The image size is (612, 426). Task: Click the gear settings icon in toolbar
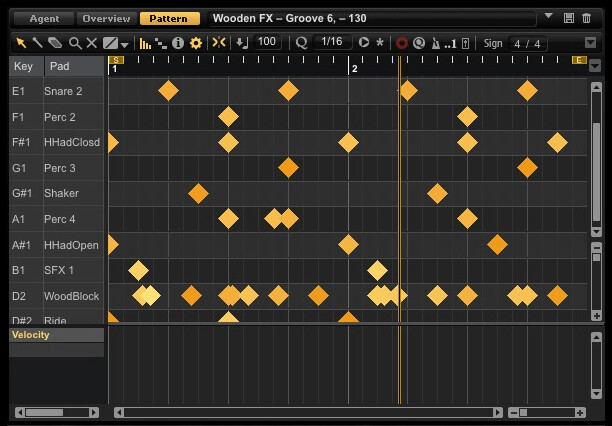coord(196,43)
